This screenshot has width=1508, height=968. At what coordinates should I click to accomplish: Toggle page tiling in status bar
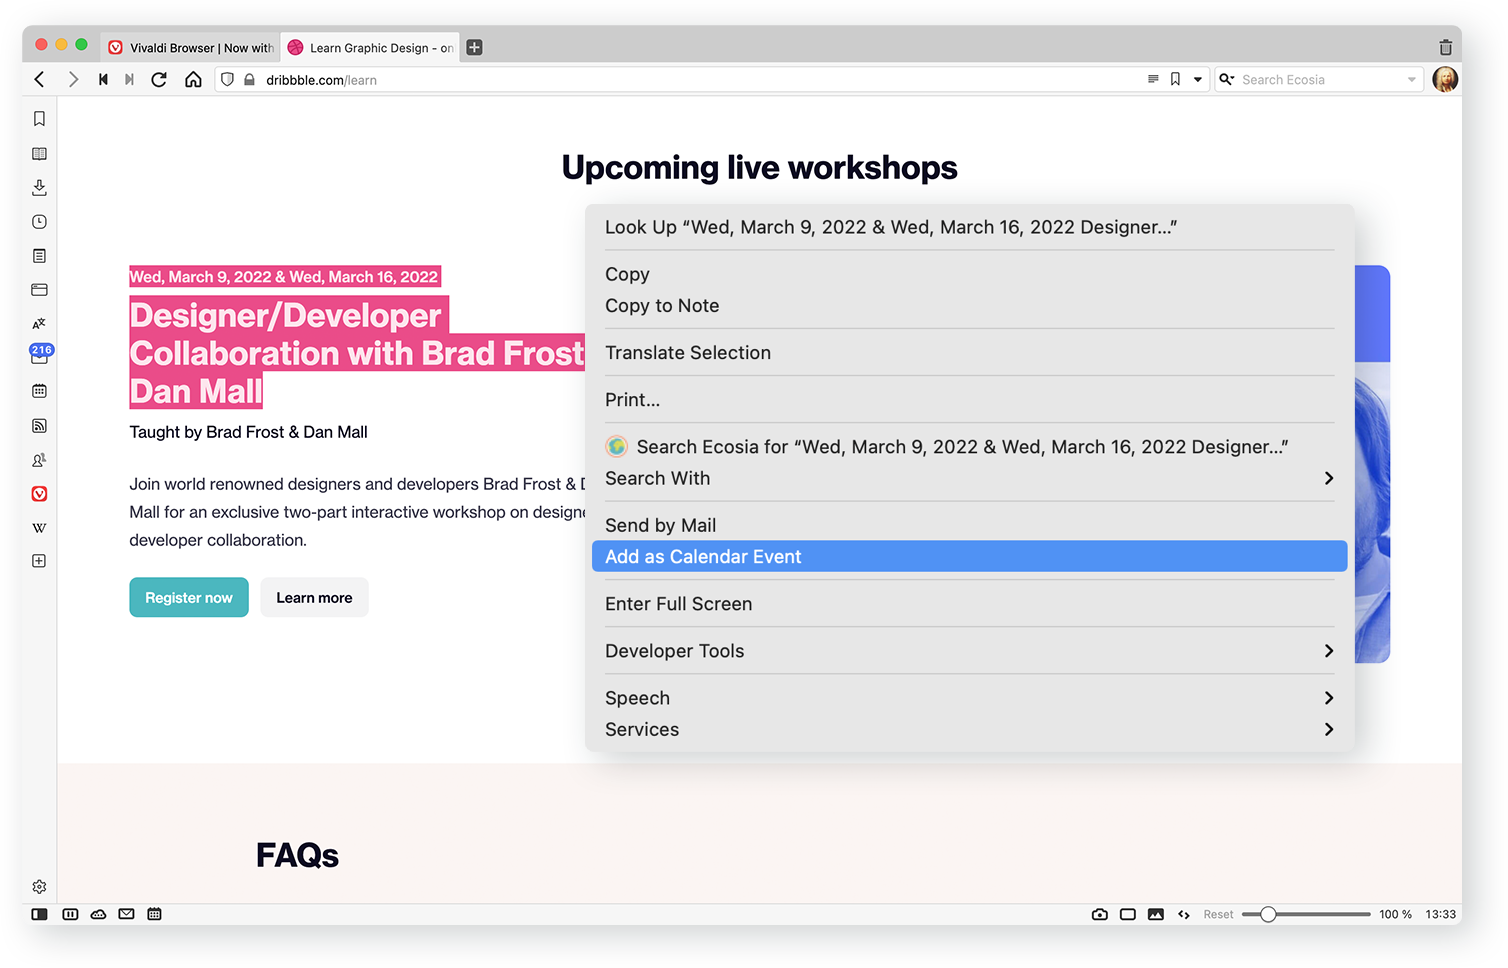(x=1128, y=914)
